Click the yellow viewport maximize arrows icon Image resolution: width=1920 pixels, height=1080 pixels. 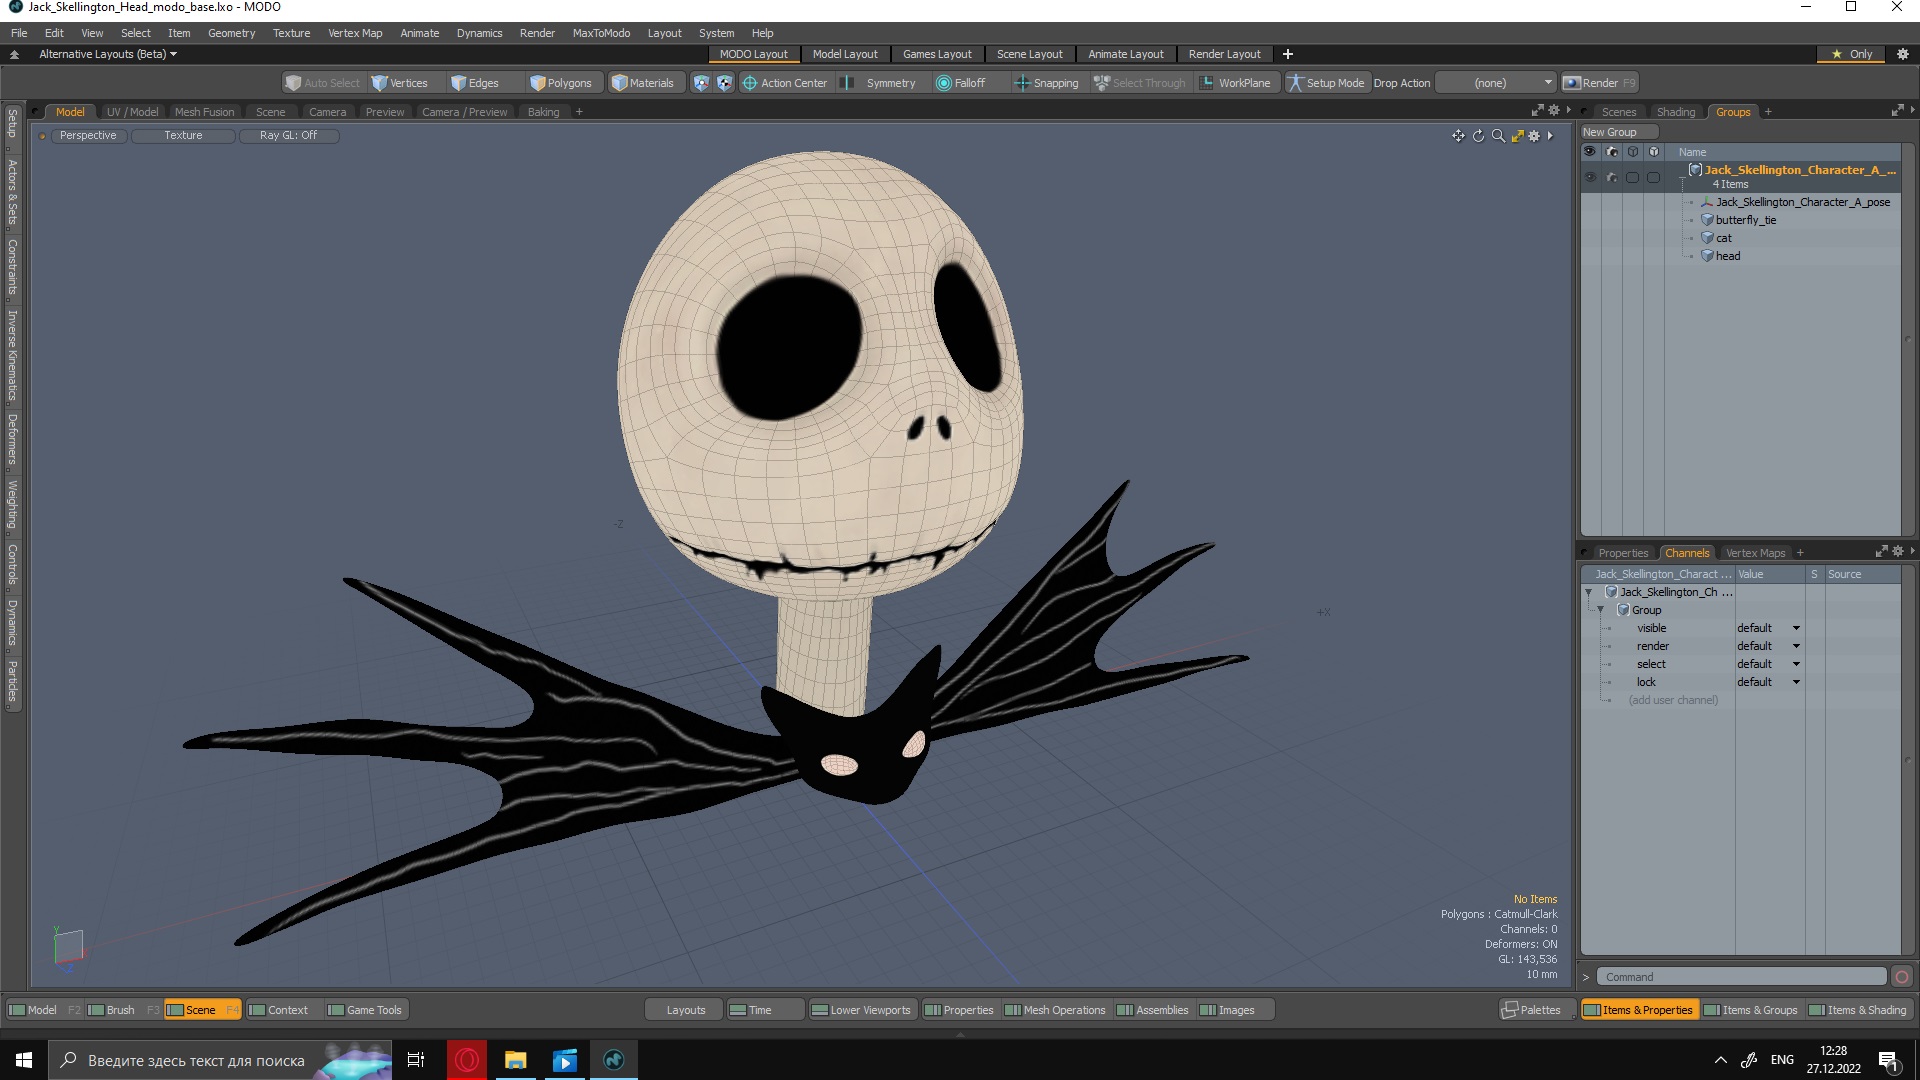point(1517,136)
